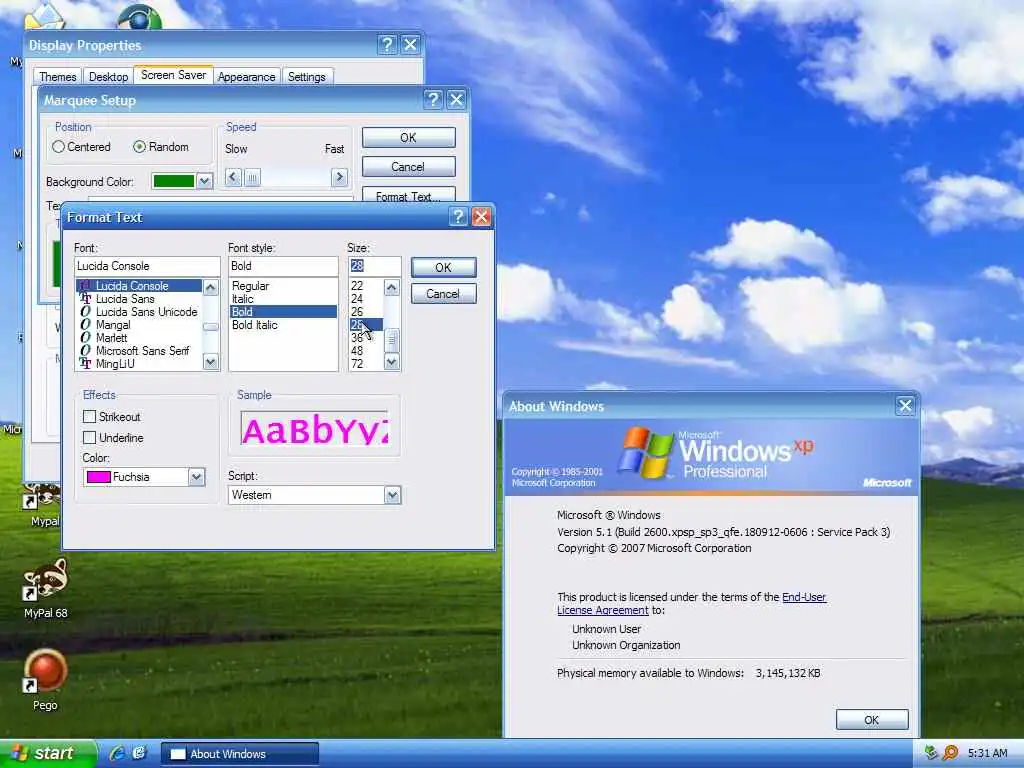Click the Font name input field
The image size is (1024, 768).
(x=147, y=266)
